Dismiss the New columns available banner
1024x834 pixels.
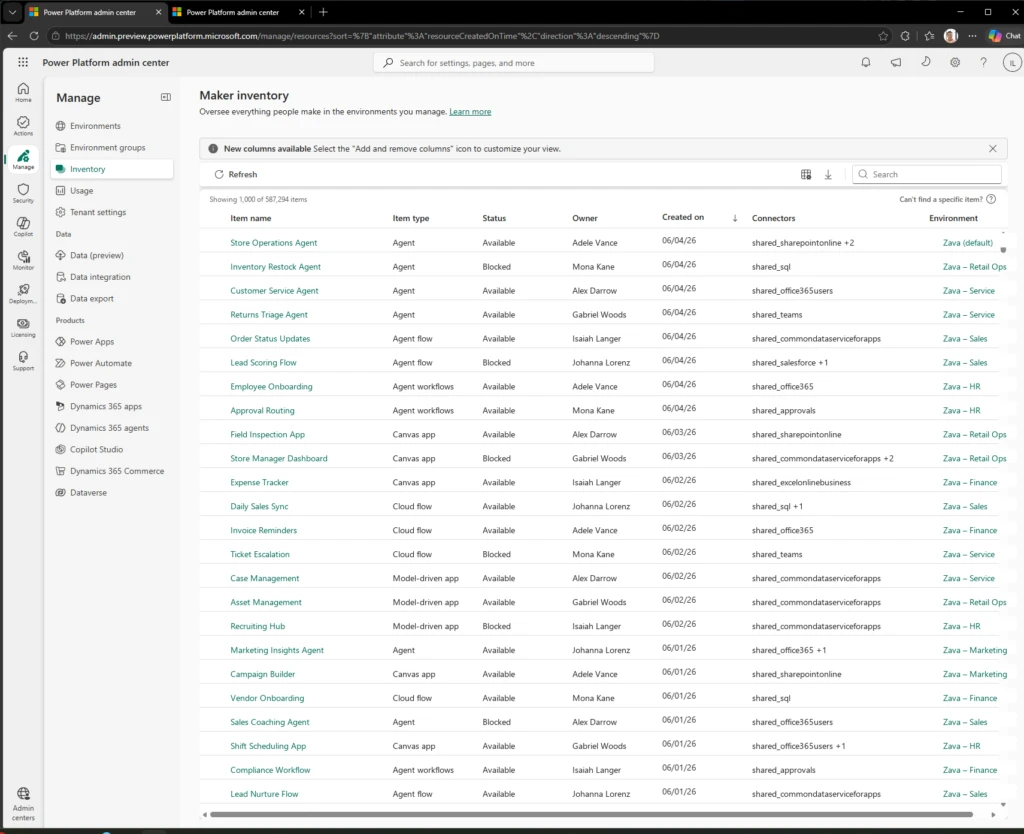click(993, 149)
